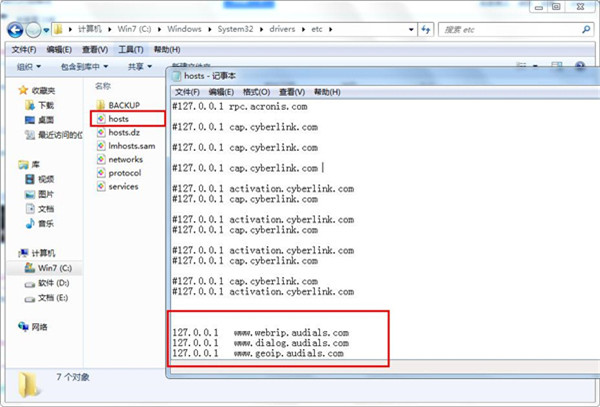The width and height of the screenshot is (600, 407).
Task: Open 桌面 in favorites list
Action: [39, 120]
